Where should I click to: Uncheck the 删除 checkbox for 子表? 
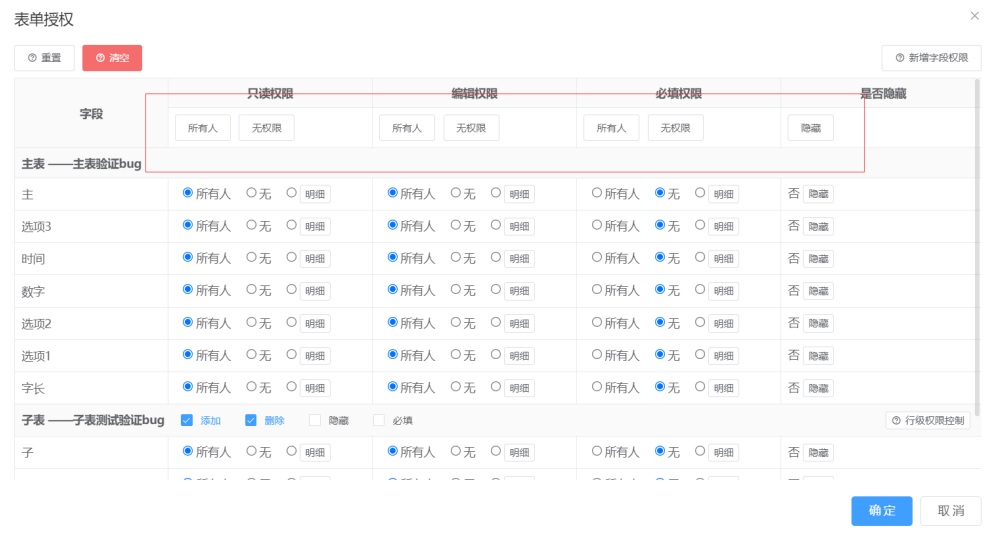coord(251,421)
